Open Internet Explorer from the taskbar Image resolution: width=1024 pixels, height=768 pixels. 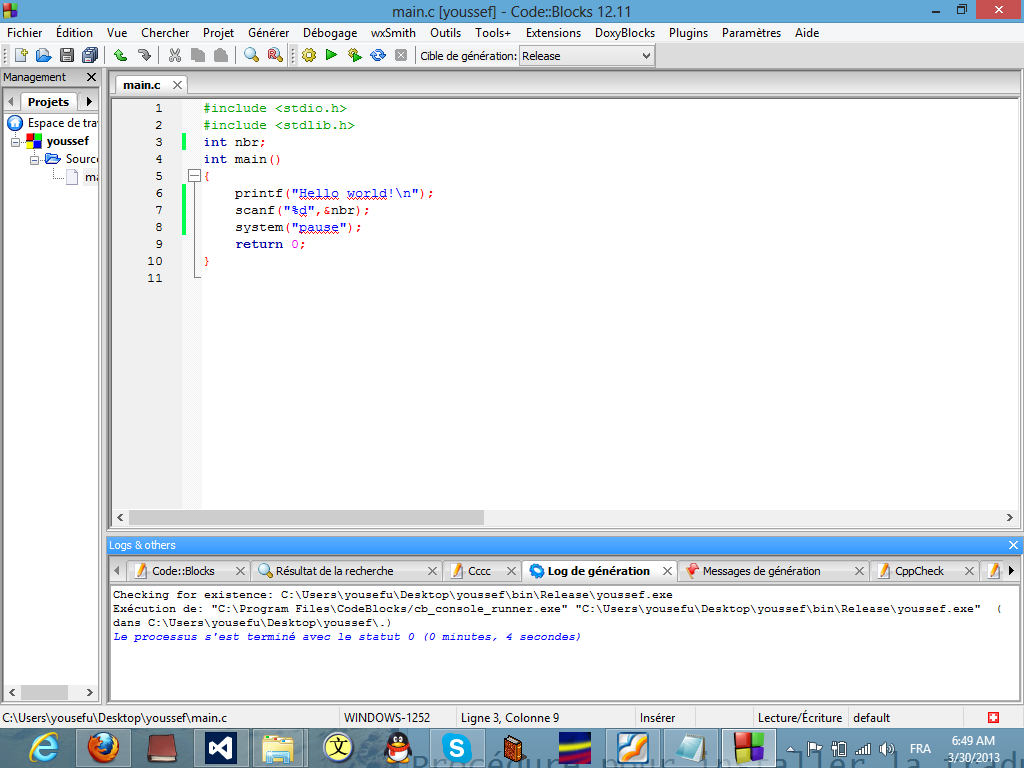coord(44,748)
